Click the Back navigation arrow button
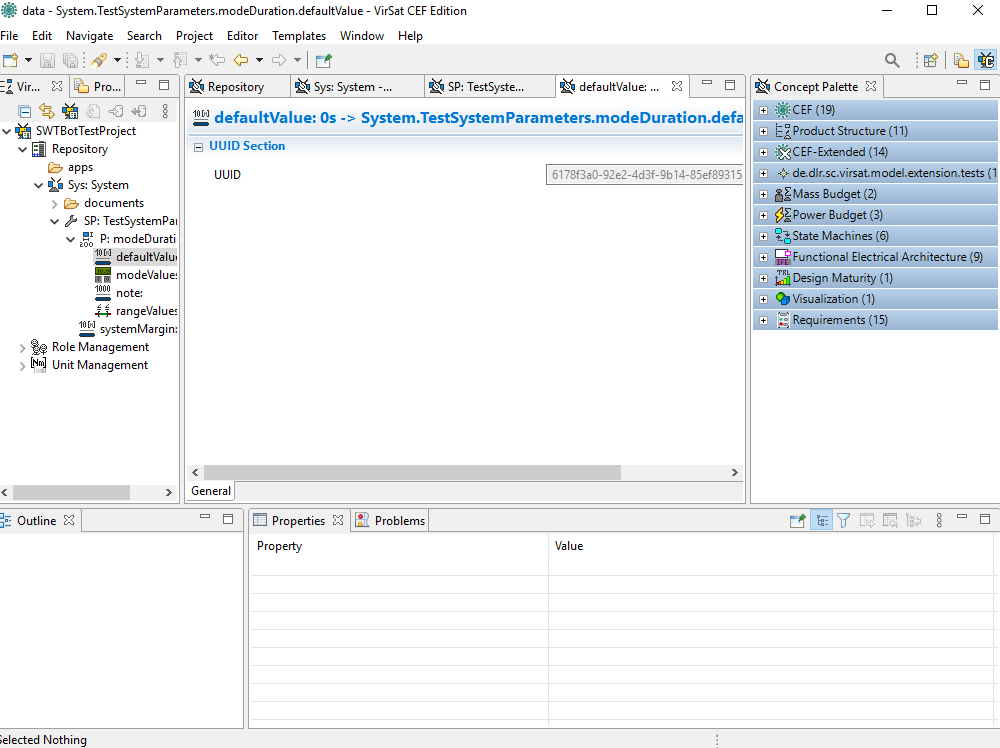 (243, 60)
